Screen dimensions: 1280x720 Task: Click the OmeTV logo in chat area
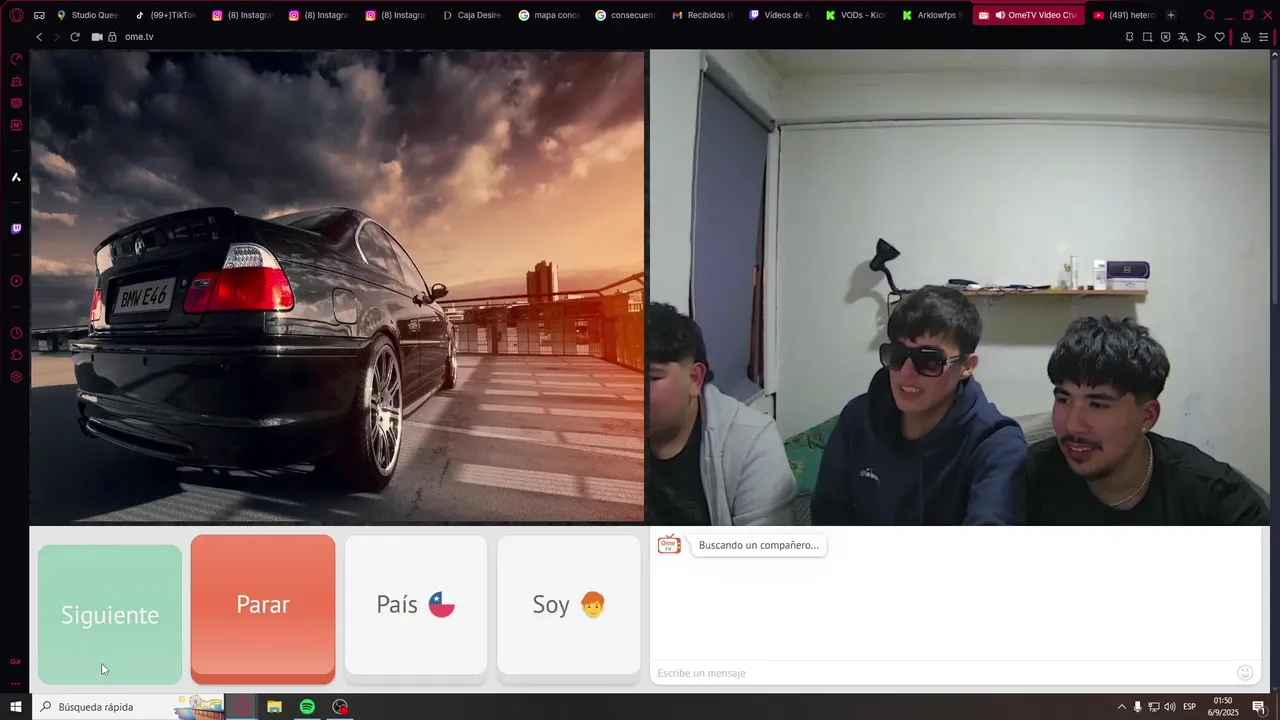669,545
